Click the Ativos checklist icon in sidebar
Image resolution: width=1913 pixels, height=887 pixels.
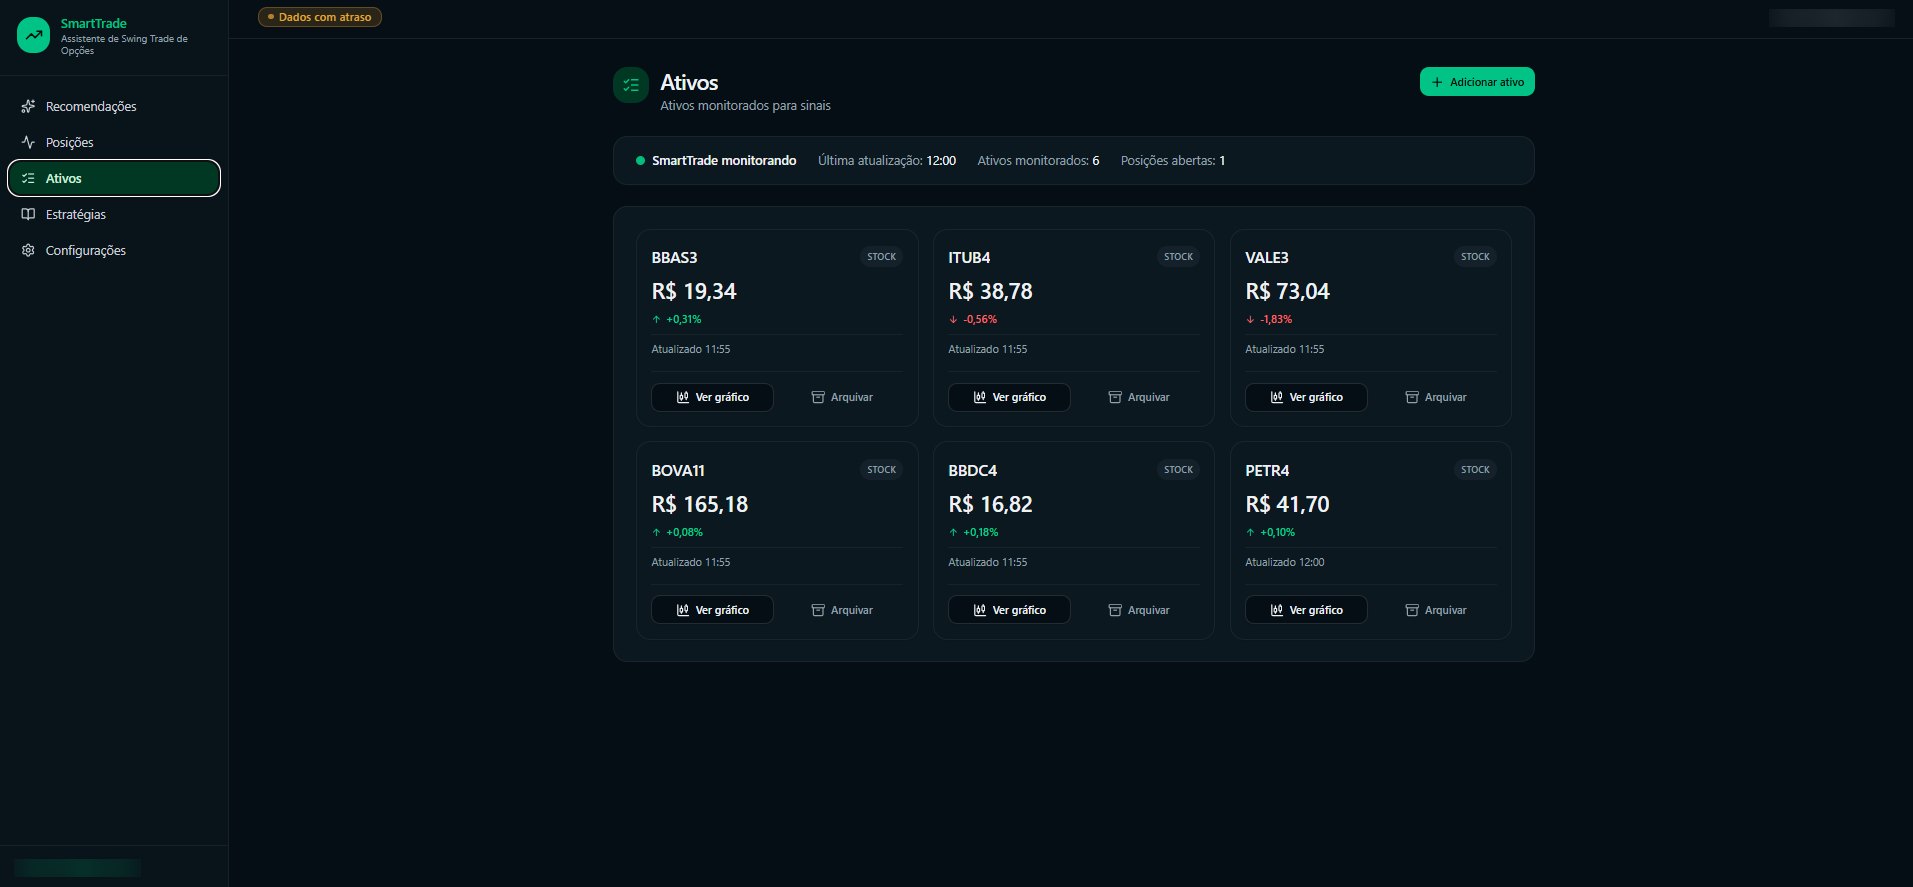(28, 178)
